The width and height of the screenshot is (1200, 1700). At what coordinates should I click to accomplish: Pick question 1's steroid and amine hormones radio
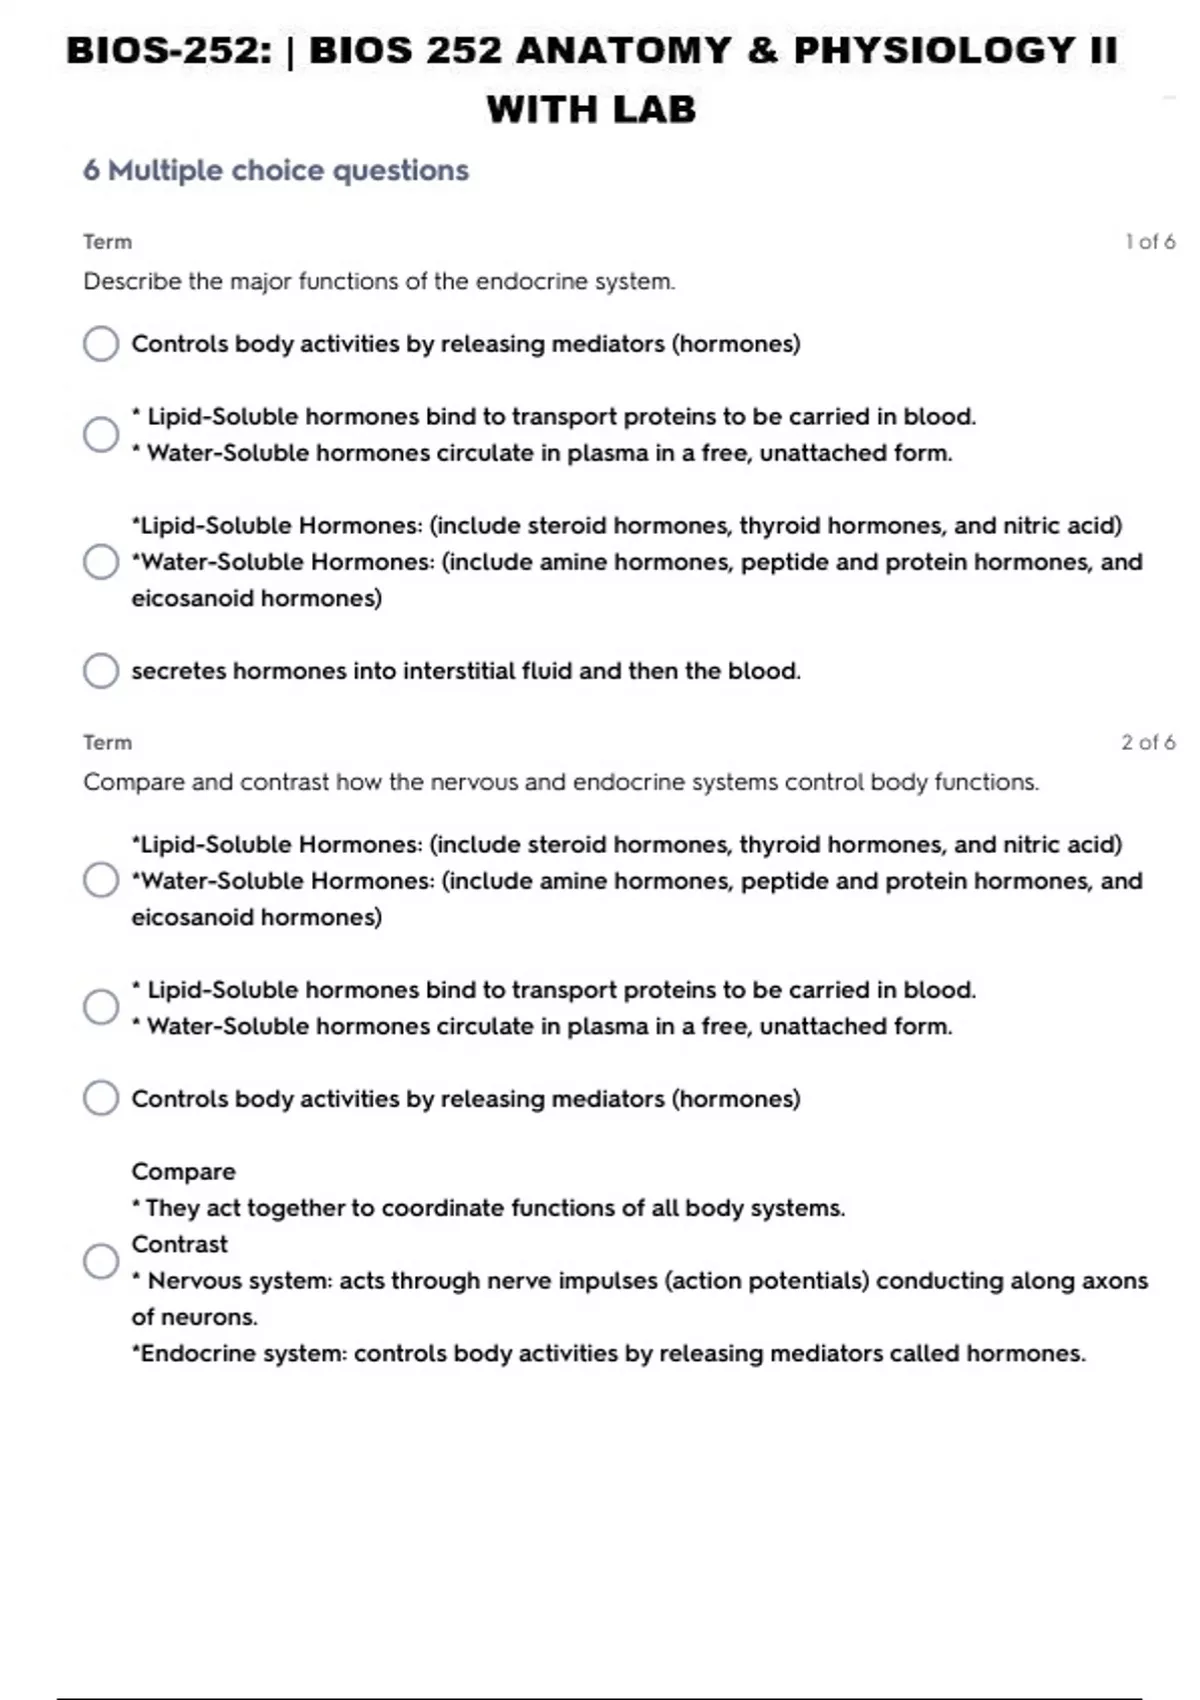click(101, 562)
